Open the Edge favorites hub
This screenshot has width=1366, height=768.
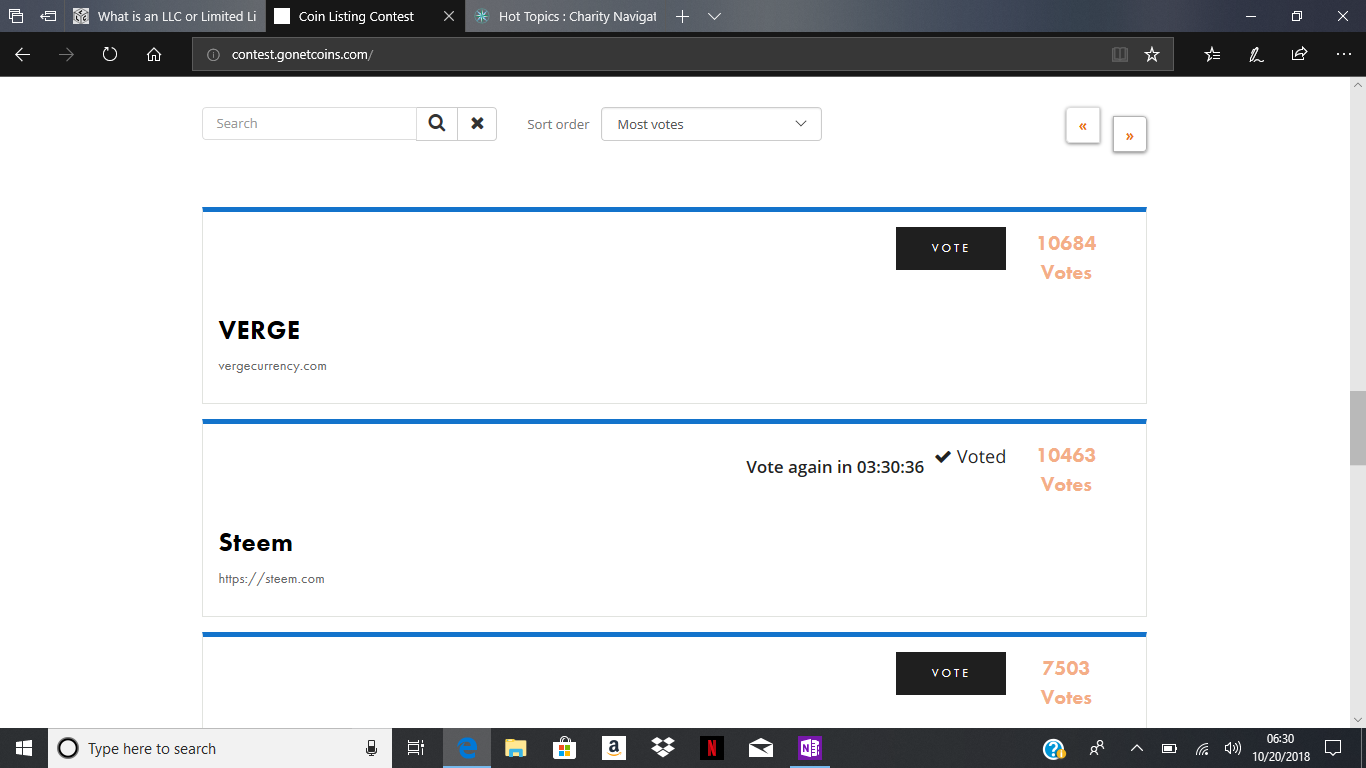coord(1212,55)
